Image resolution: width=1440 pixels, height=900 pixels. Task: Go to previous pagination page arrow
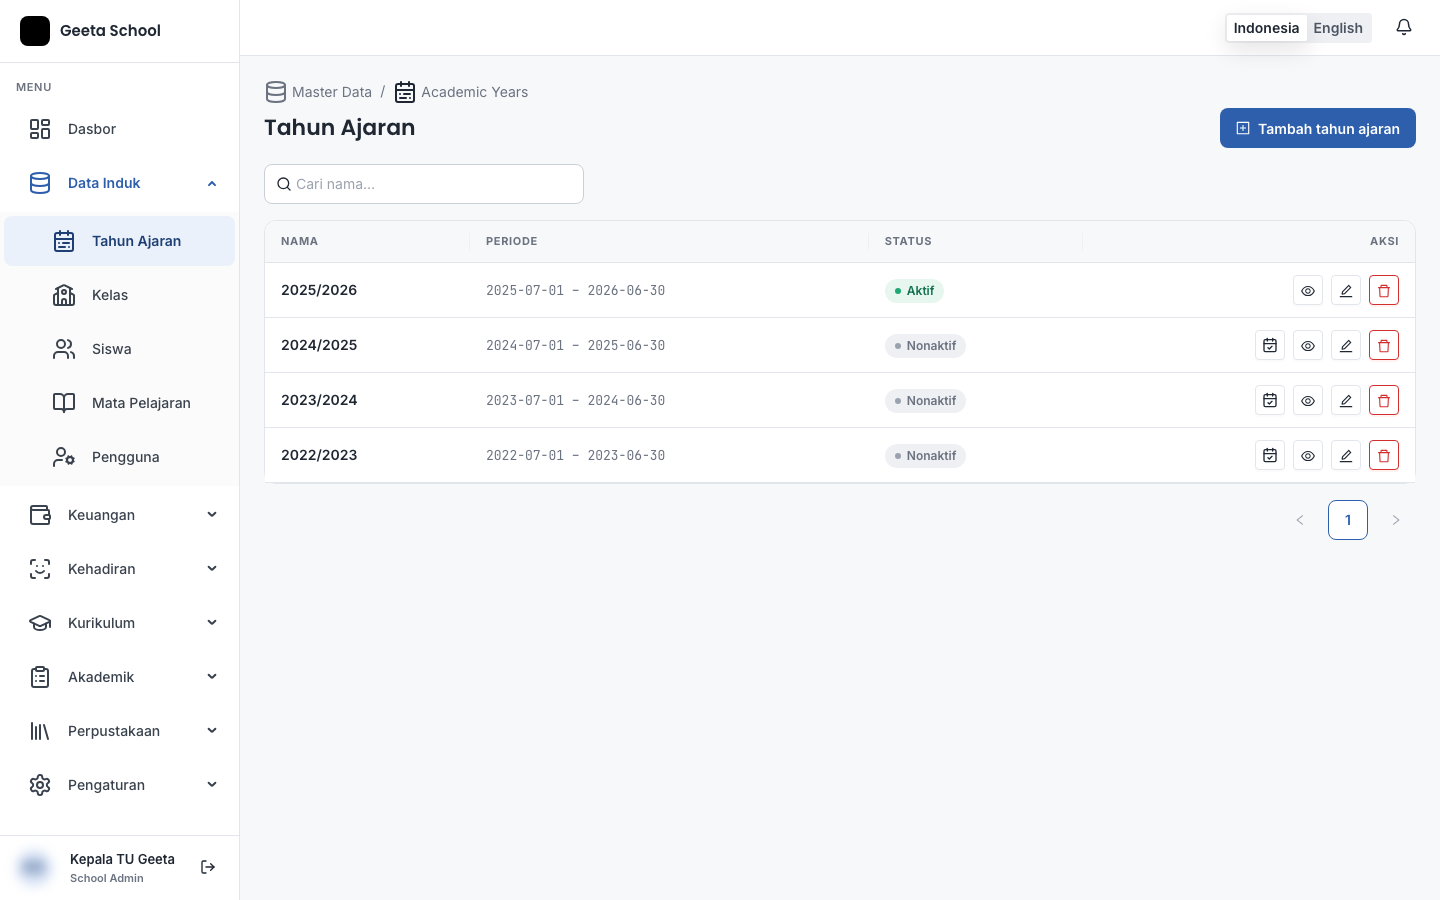pyautogui.click(x=1300, y=520)
